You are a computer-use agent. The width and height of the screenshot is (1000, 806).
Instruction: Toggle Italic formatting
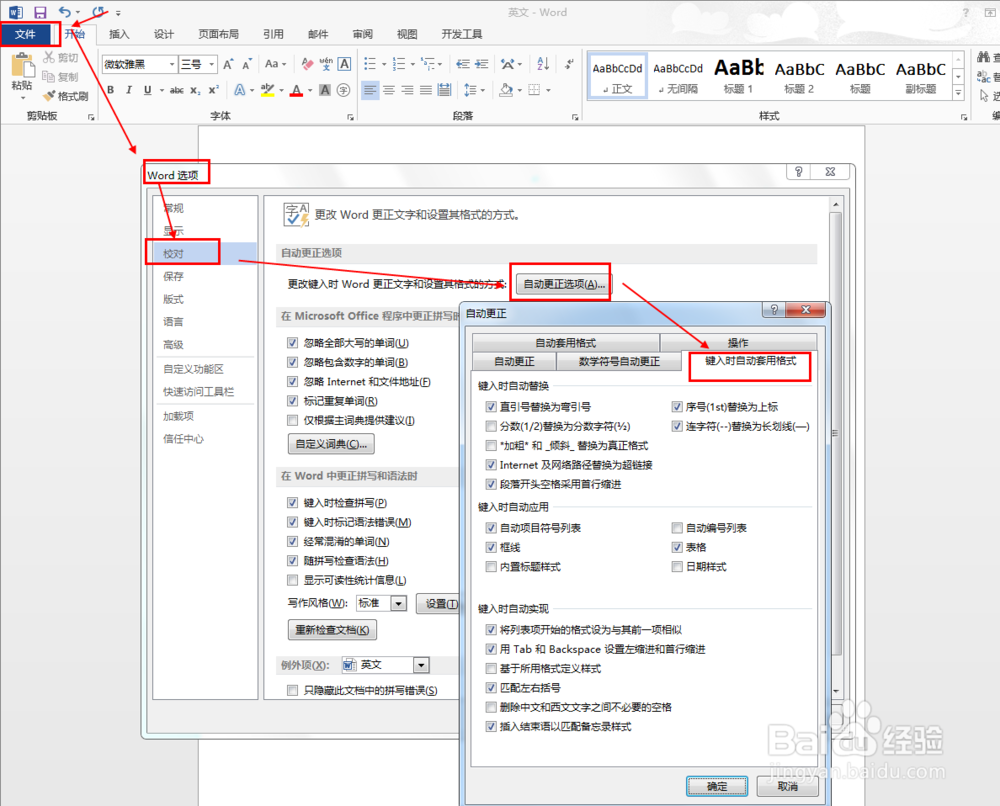[x=129, y=90]
